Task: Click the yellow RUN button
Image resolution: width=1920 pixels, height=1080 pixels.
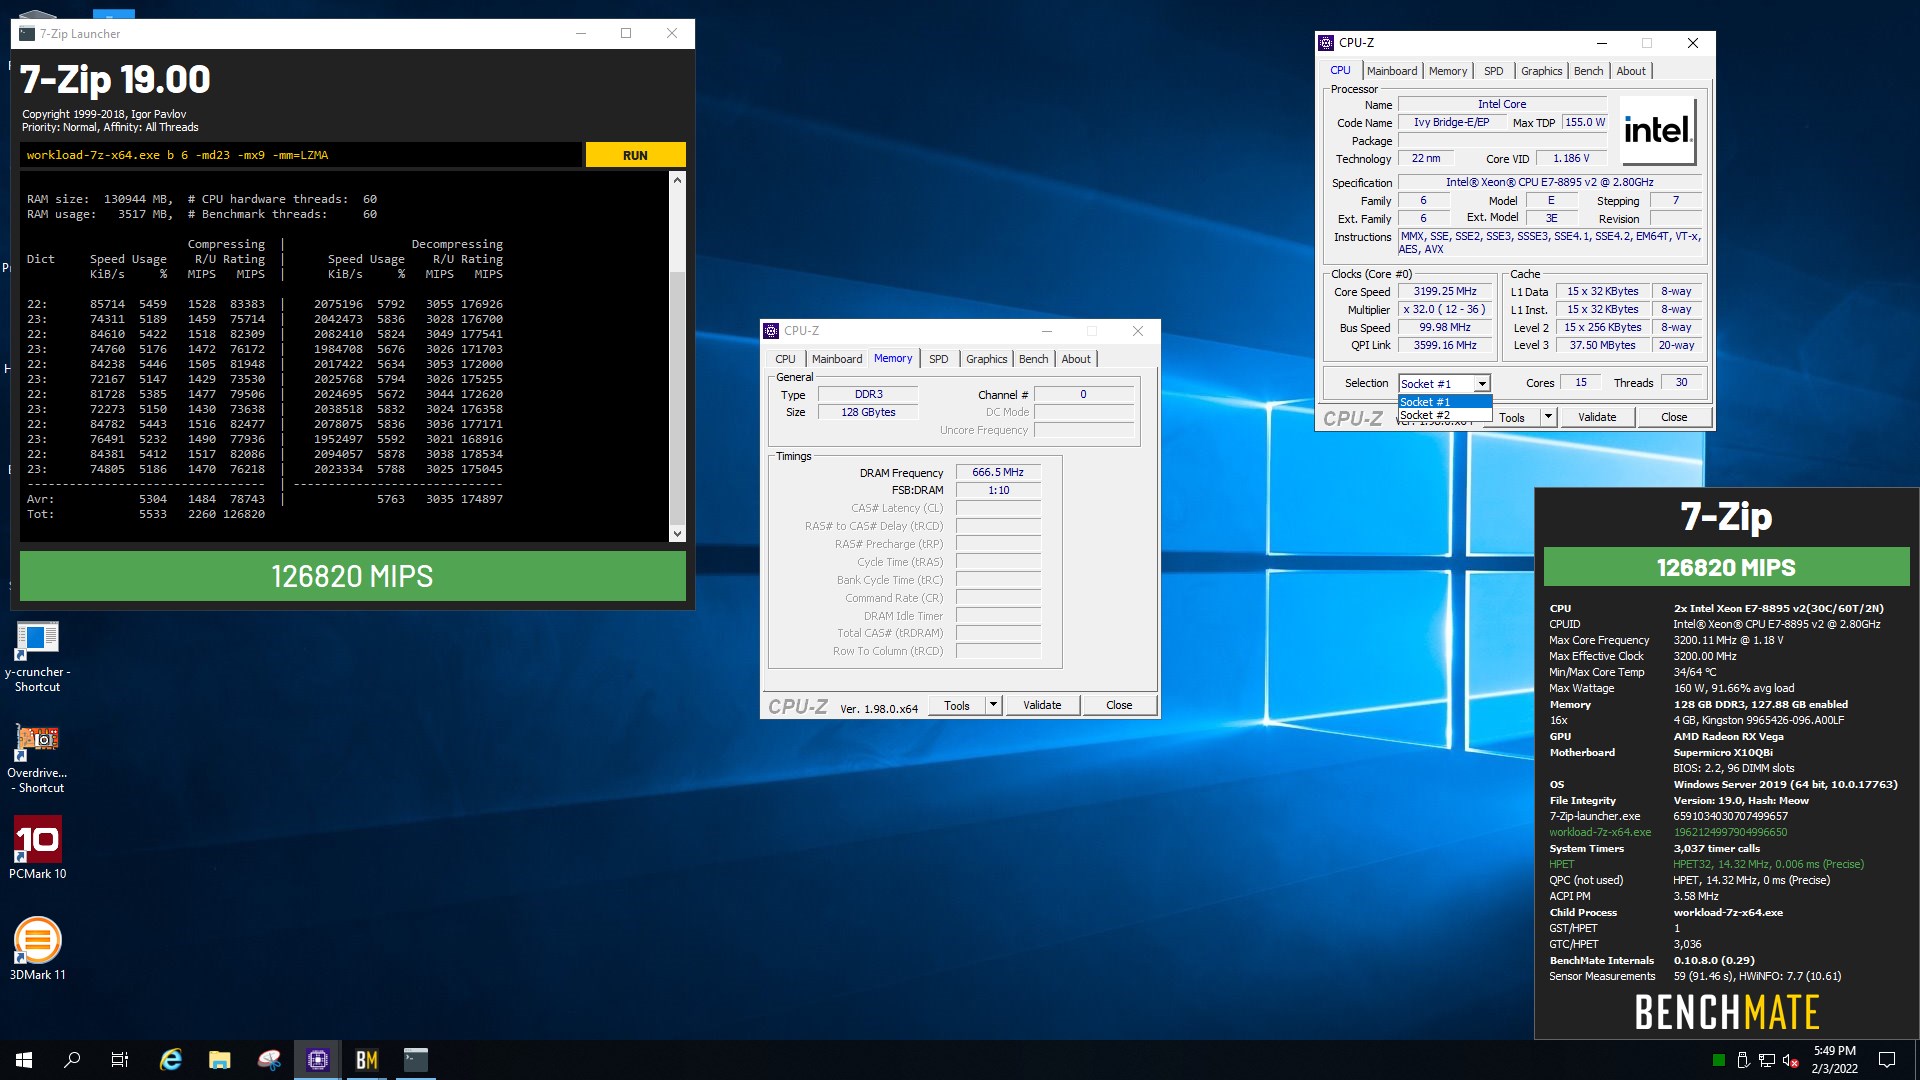Action: pyautogui.click(x=635, y=155)
